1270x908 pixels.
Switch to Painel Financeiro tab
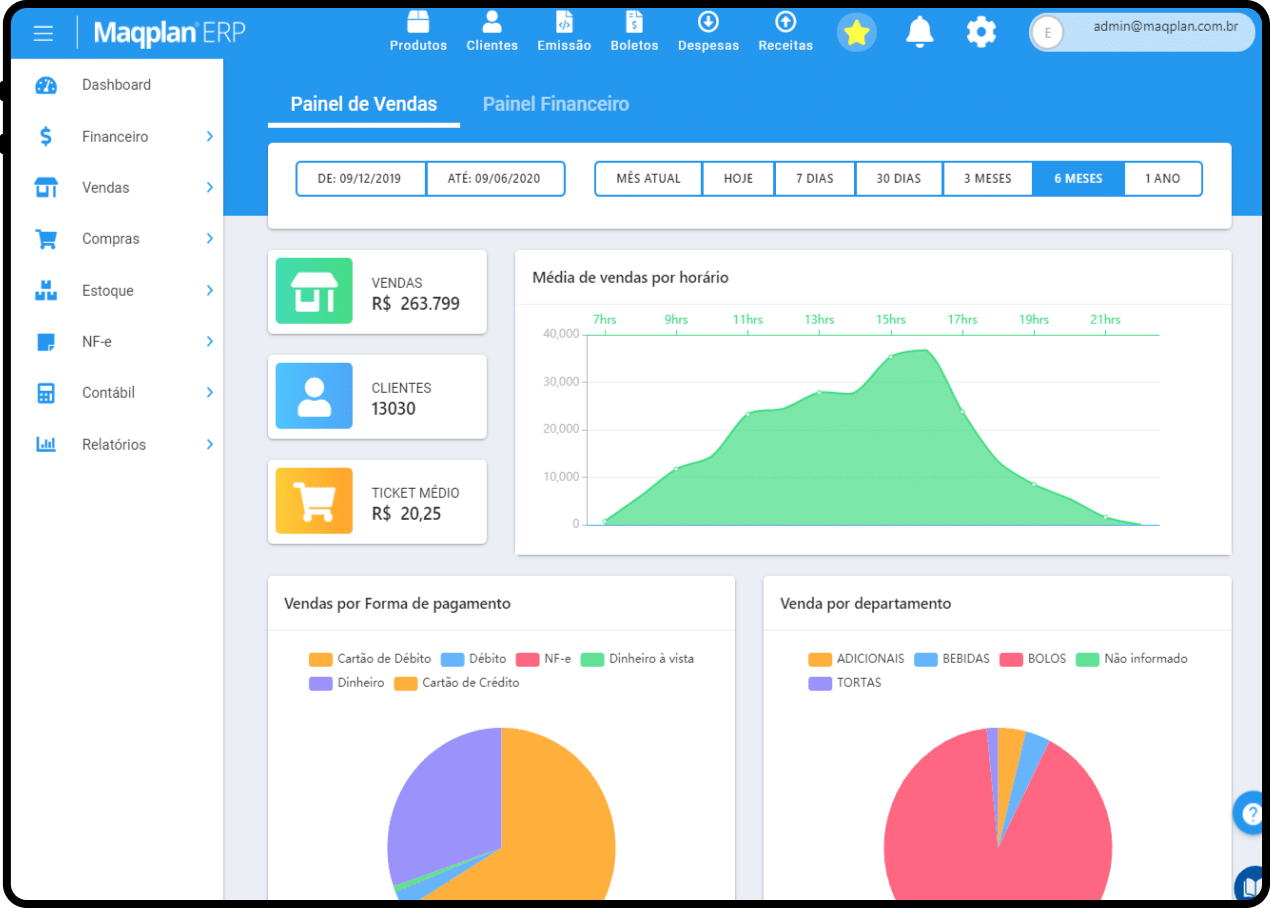(x=556, y=104)
